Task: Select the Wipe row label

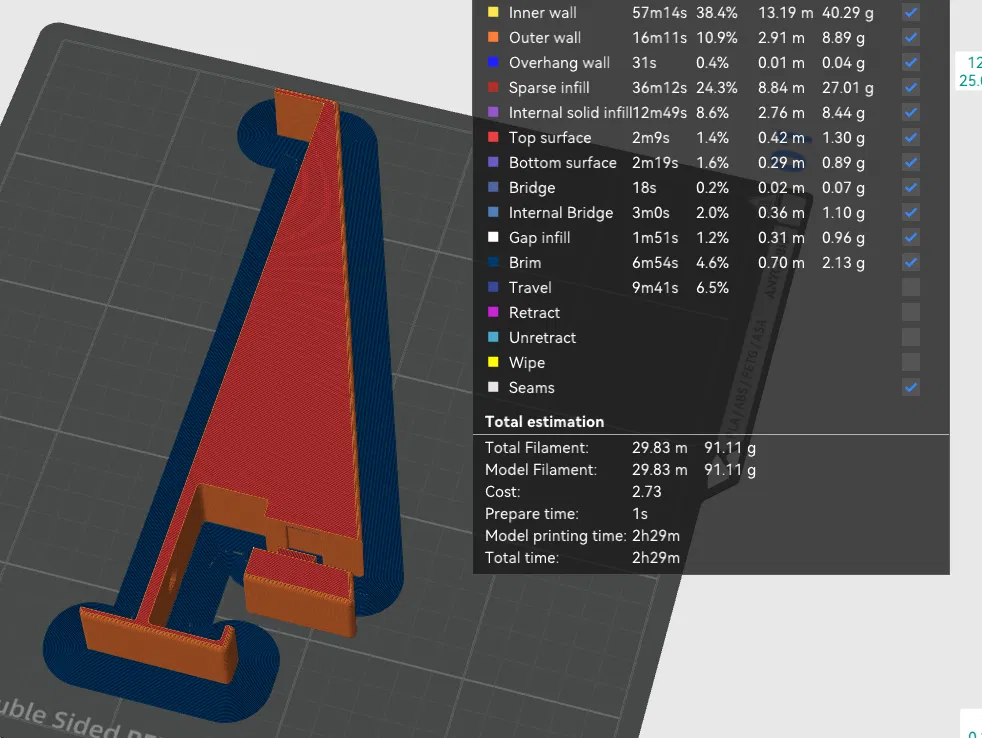Action: pyautogui.click(x=527, y=363)
